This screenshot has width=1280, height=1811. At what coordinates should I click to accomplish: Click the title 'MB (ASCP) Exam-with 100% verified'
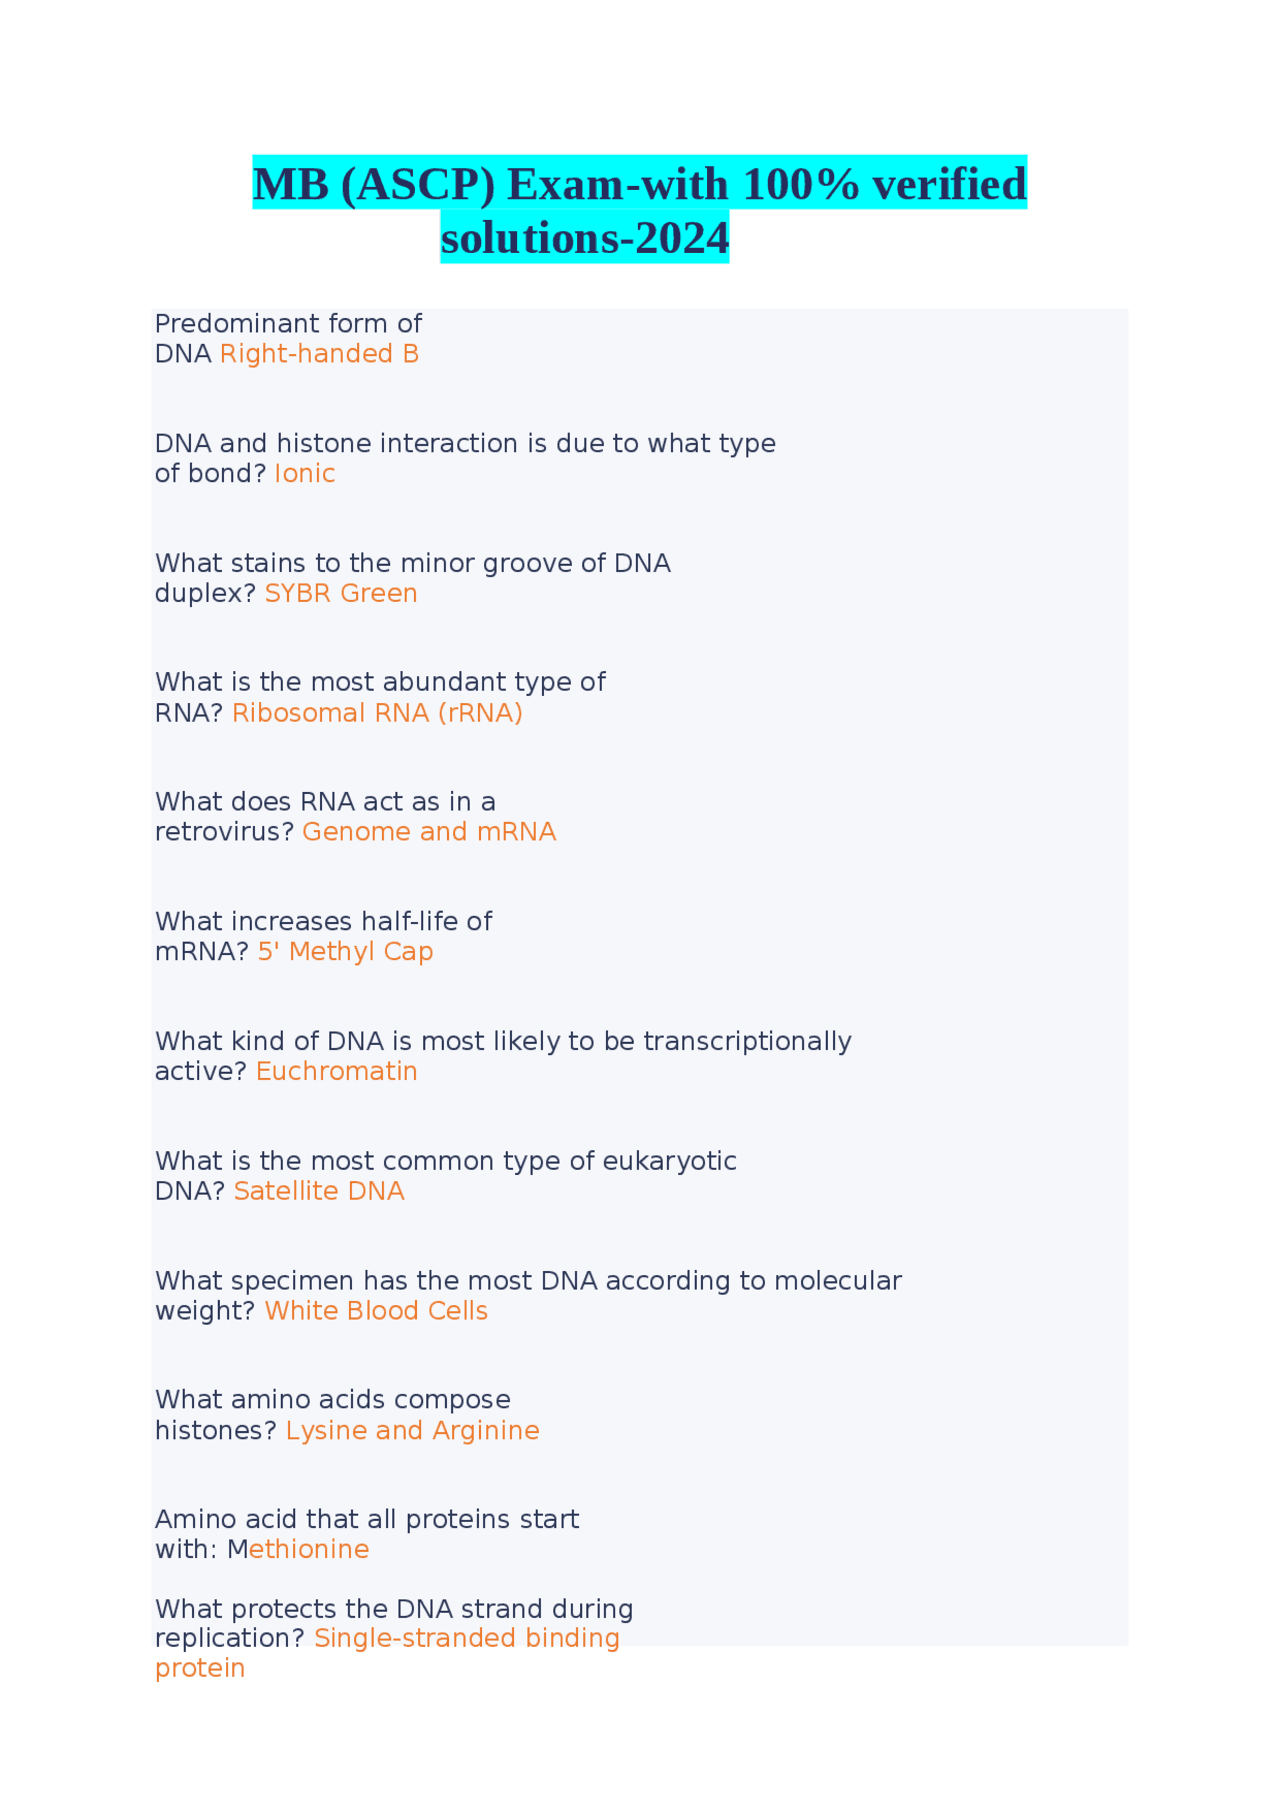point(639,184)
